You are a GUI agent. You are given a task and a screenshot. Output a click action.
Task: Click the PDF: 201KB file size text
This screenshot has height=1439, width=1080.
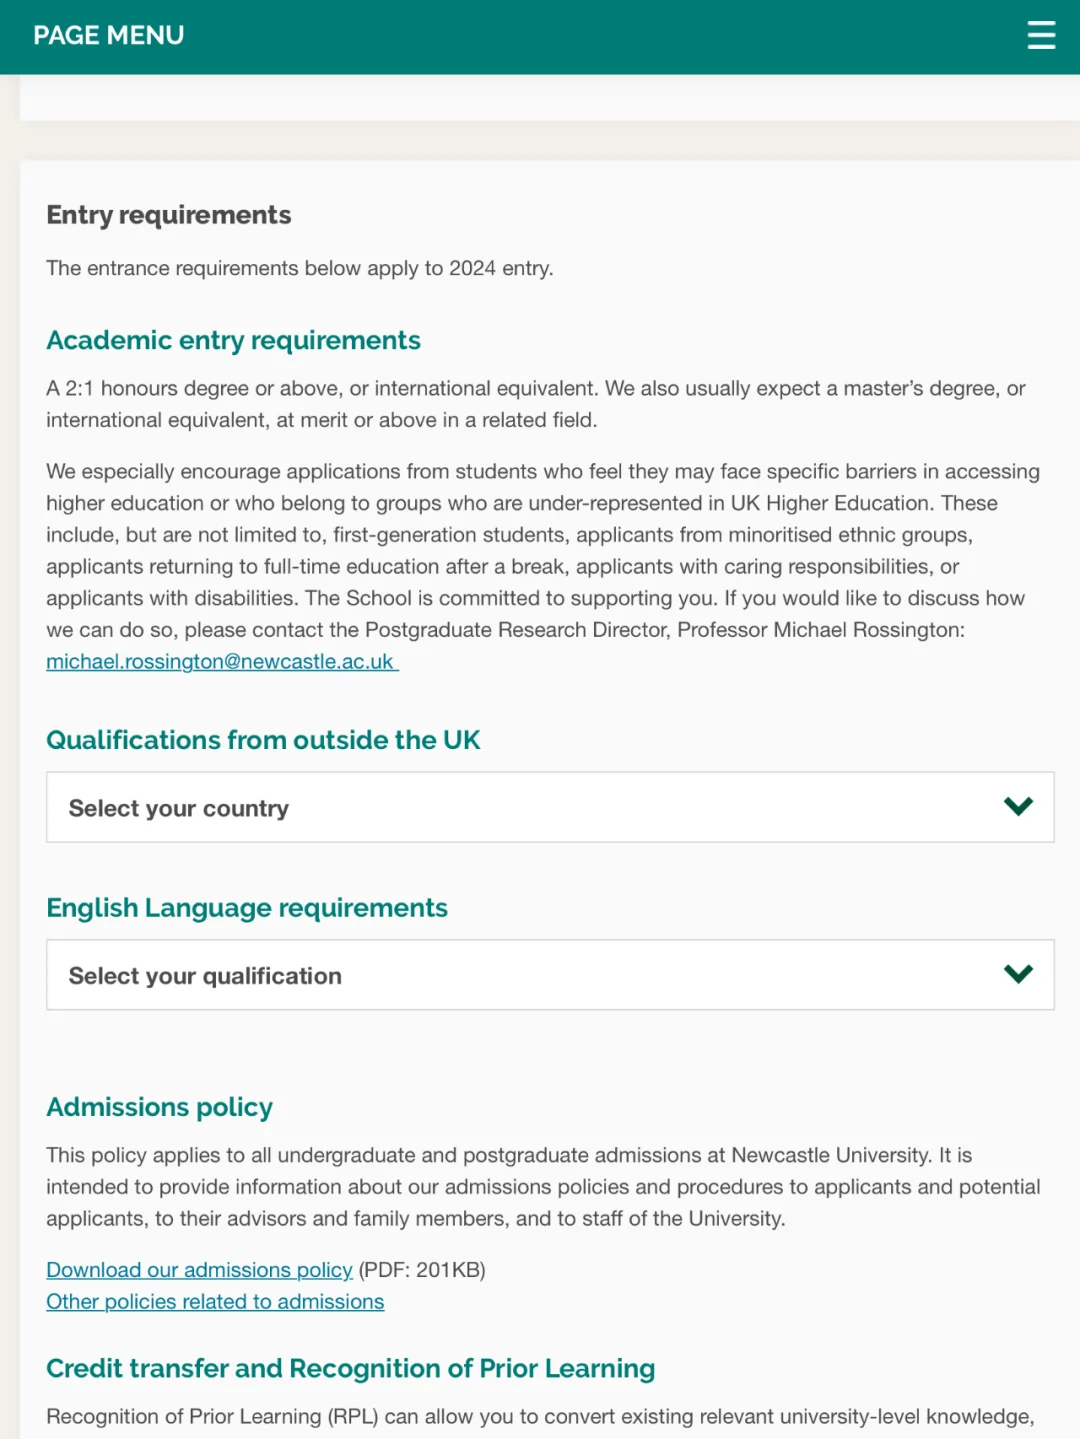(x=422, y=1270)
